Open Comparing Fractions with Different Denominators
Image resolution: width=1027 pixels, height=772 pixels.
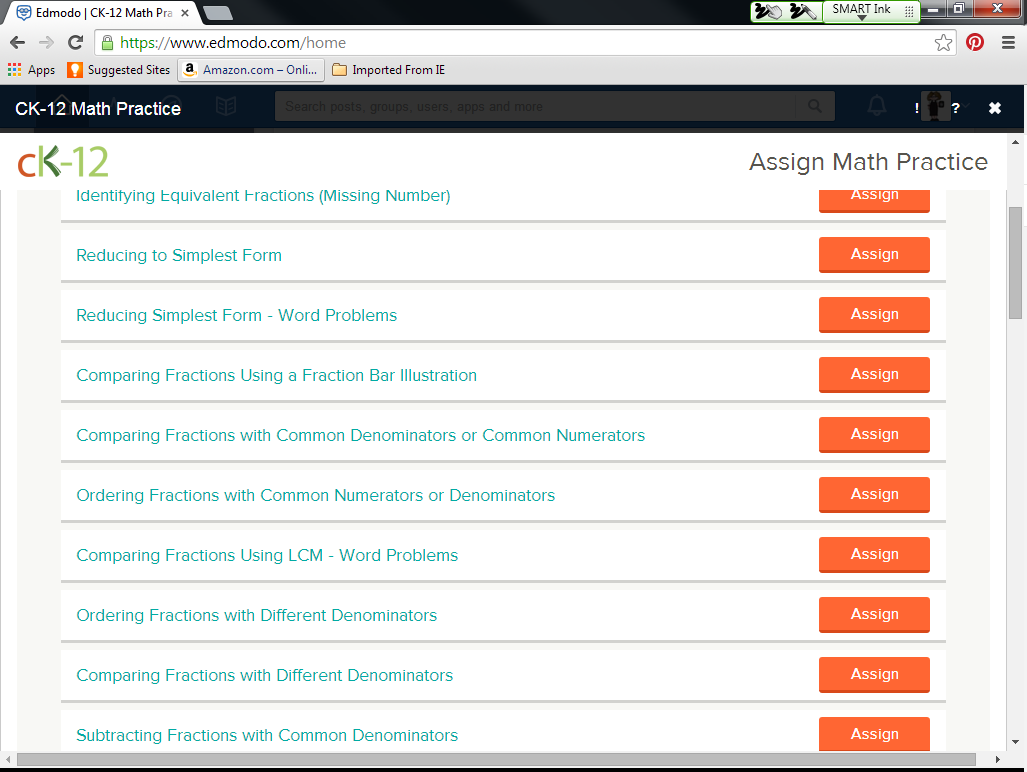click(x=265, y=675)
